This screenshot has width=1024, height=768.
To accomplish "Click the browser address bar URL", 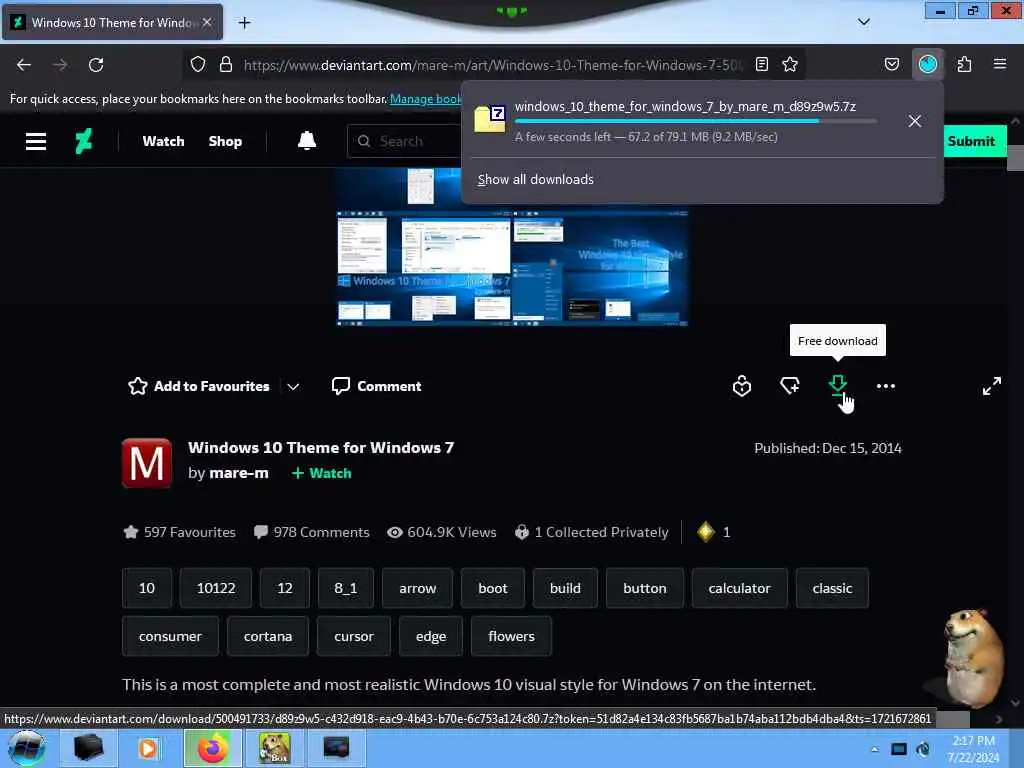I will click(493, 65).
